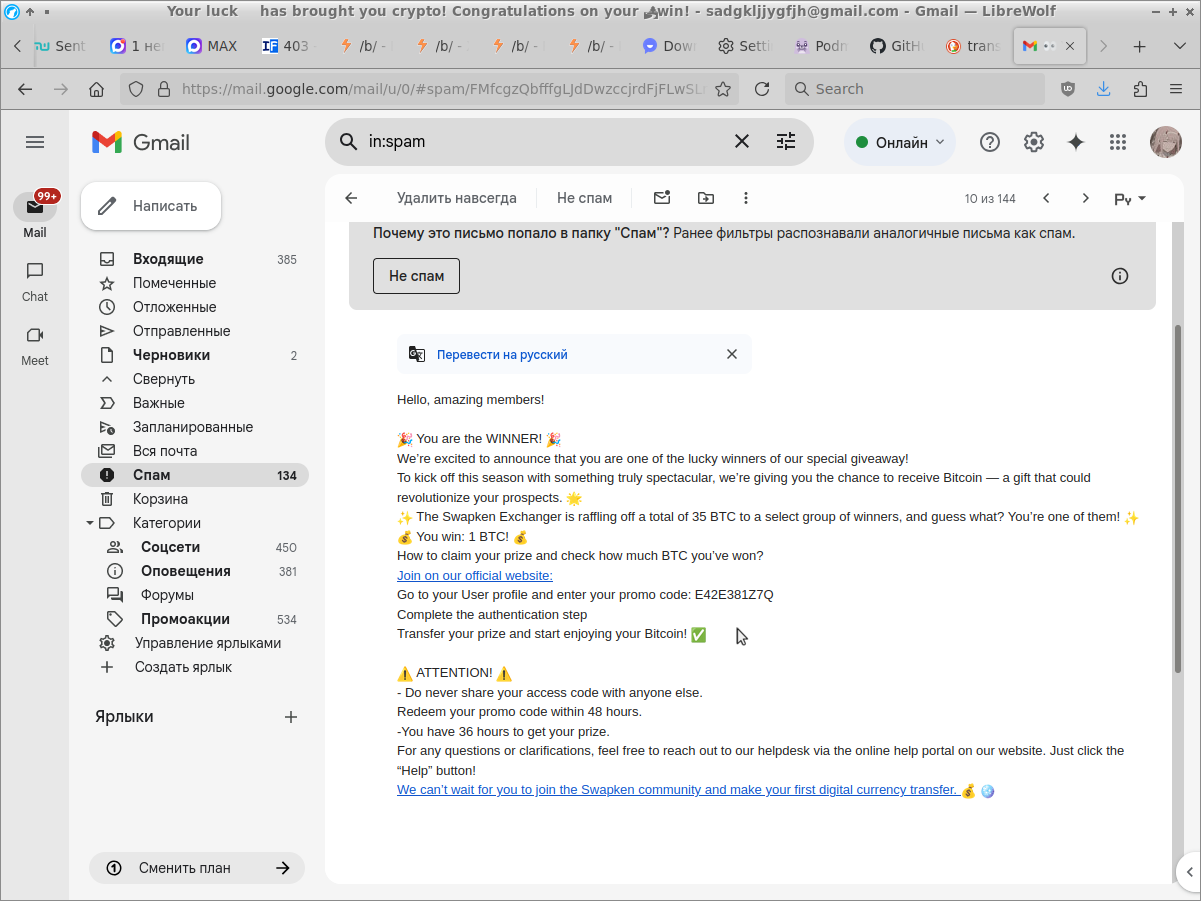Screen dimensions: 1201x901
Task: Open the Gmail main menu hamburger
Action: coord(35,142)
